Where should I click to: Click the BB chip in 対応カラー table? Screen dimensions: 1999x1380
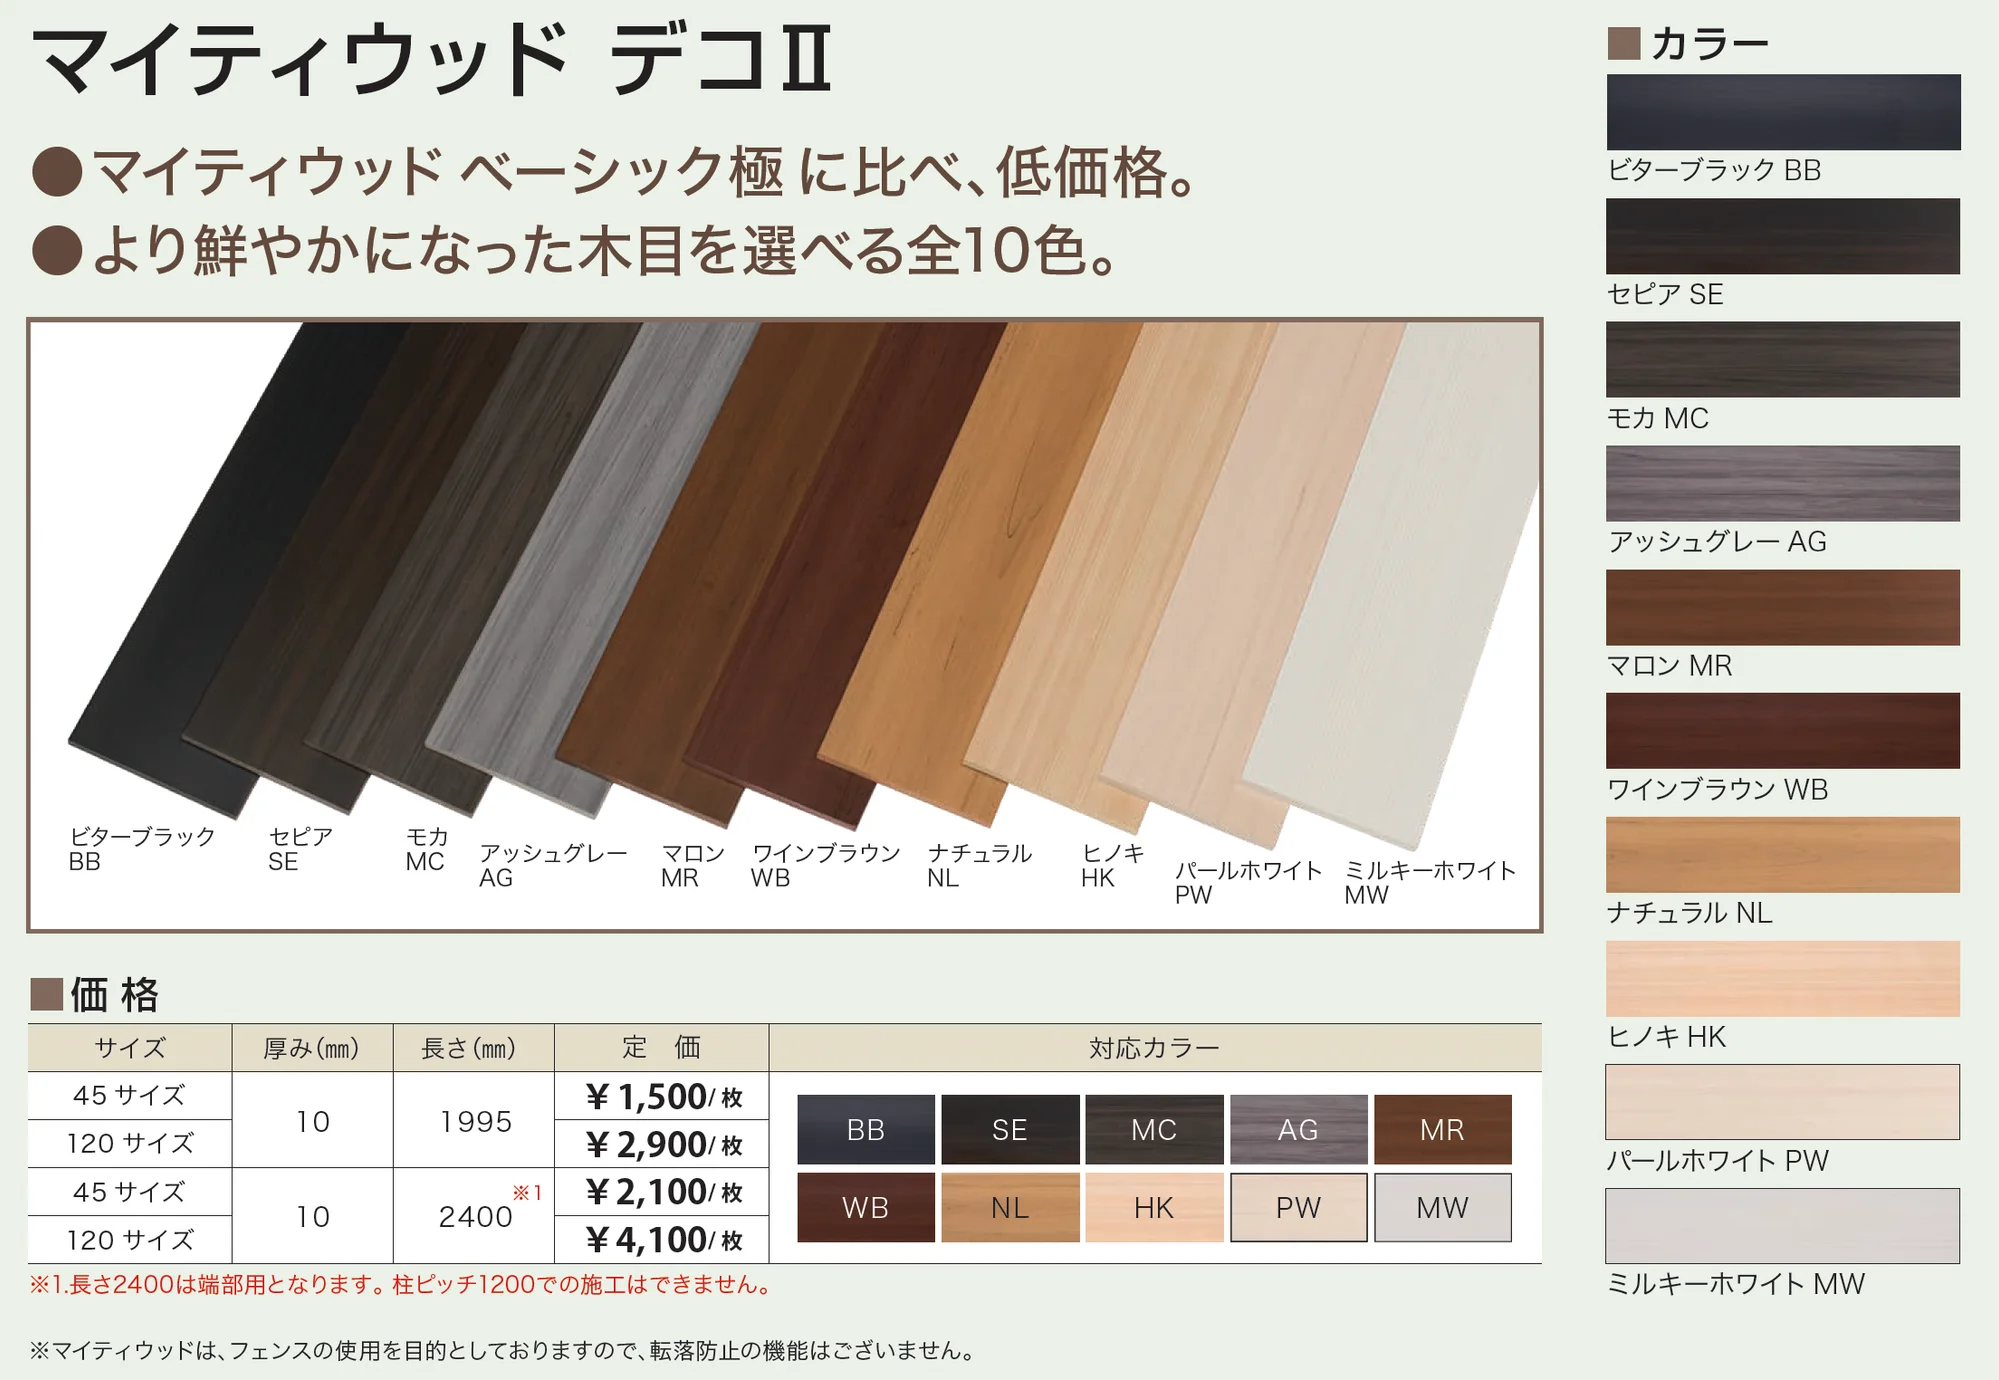pos(866,1130)
